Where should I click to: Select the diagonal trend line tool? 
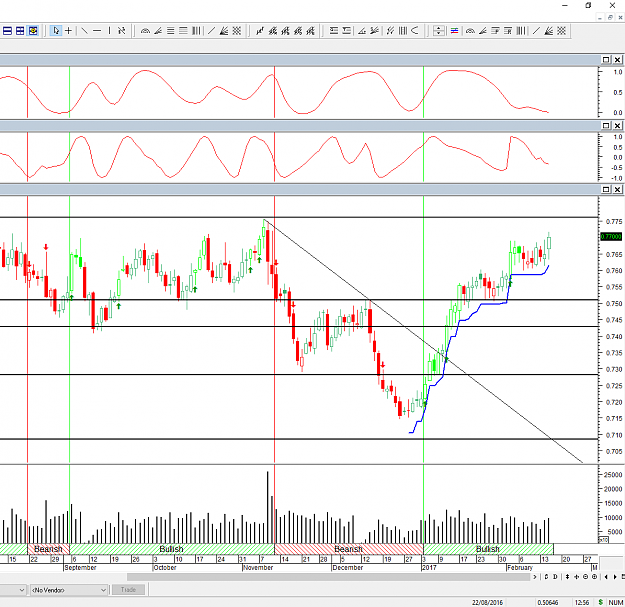point(85,31)
